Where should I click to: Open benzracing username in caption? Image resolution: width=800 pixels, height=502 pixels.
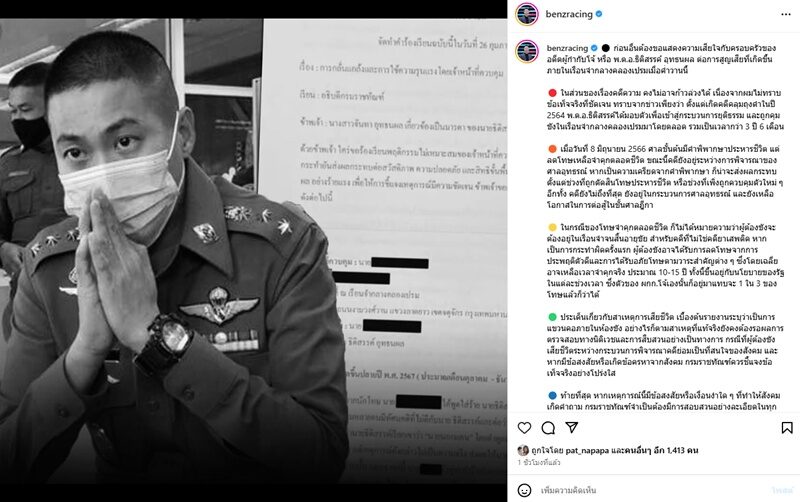pos(567,48)
